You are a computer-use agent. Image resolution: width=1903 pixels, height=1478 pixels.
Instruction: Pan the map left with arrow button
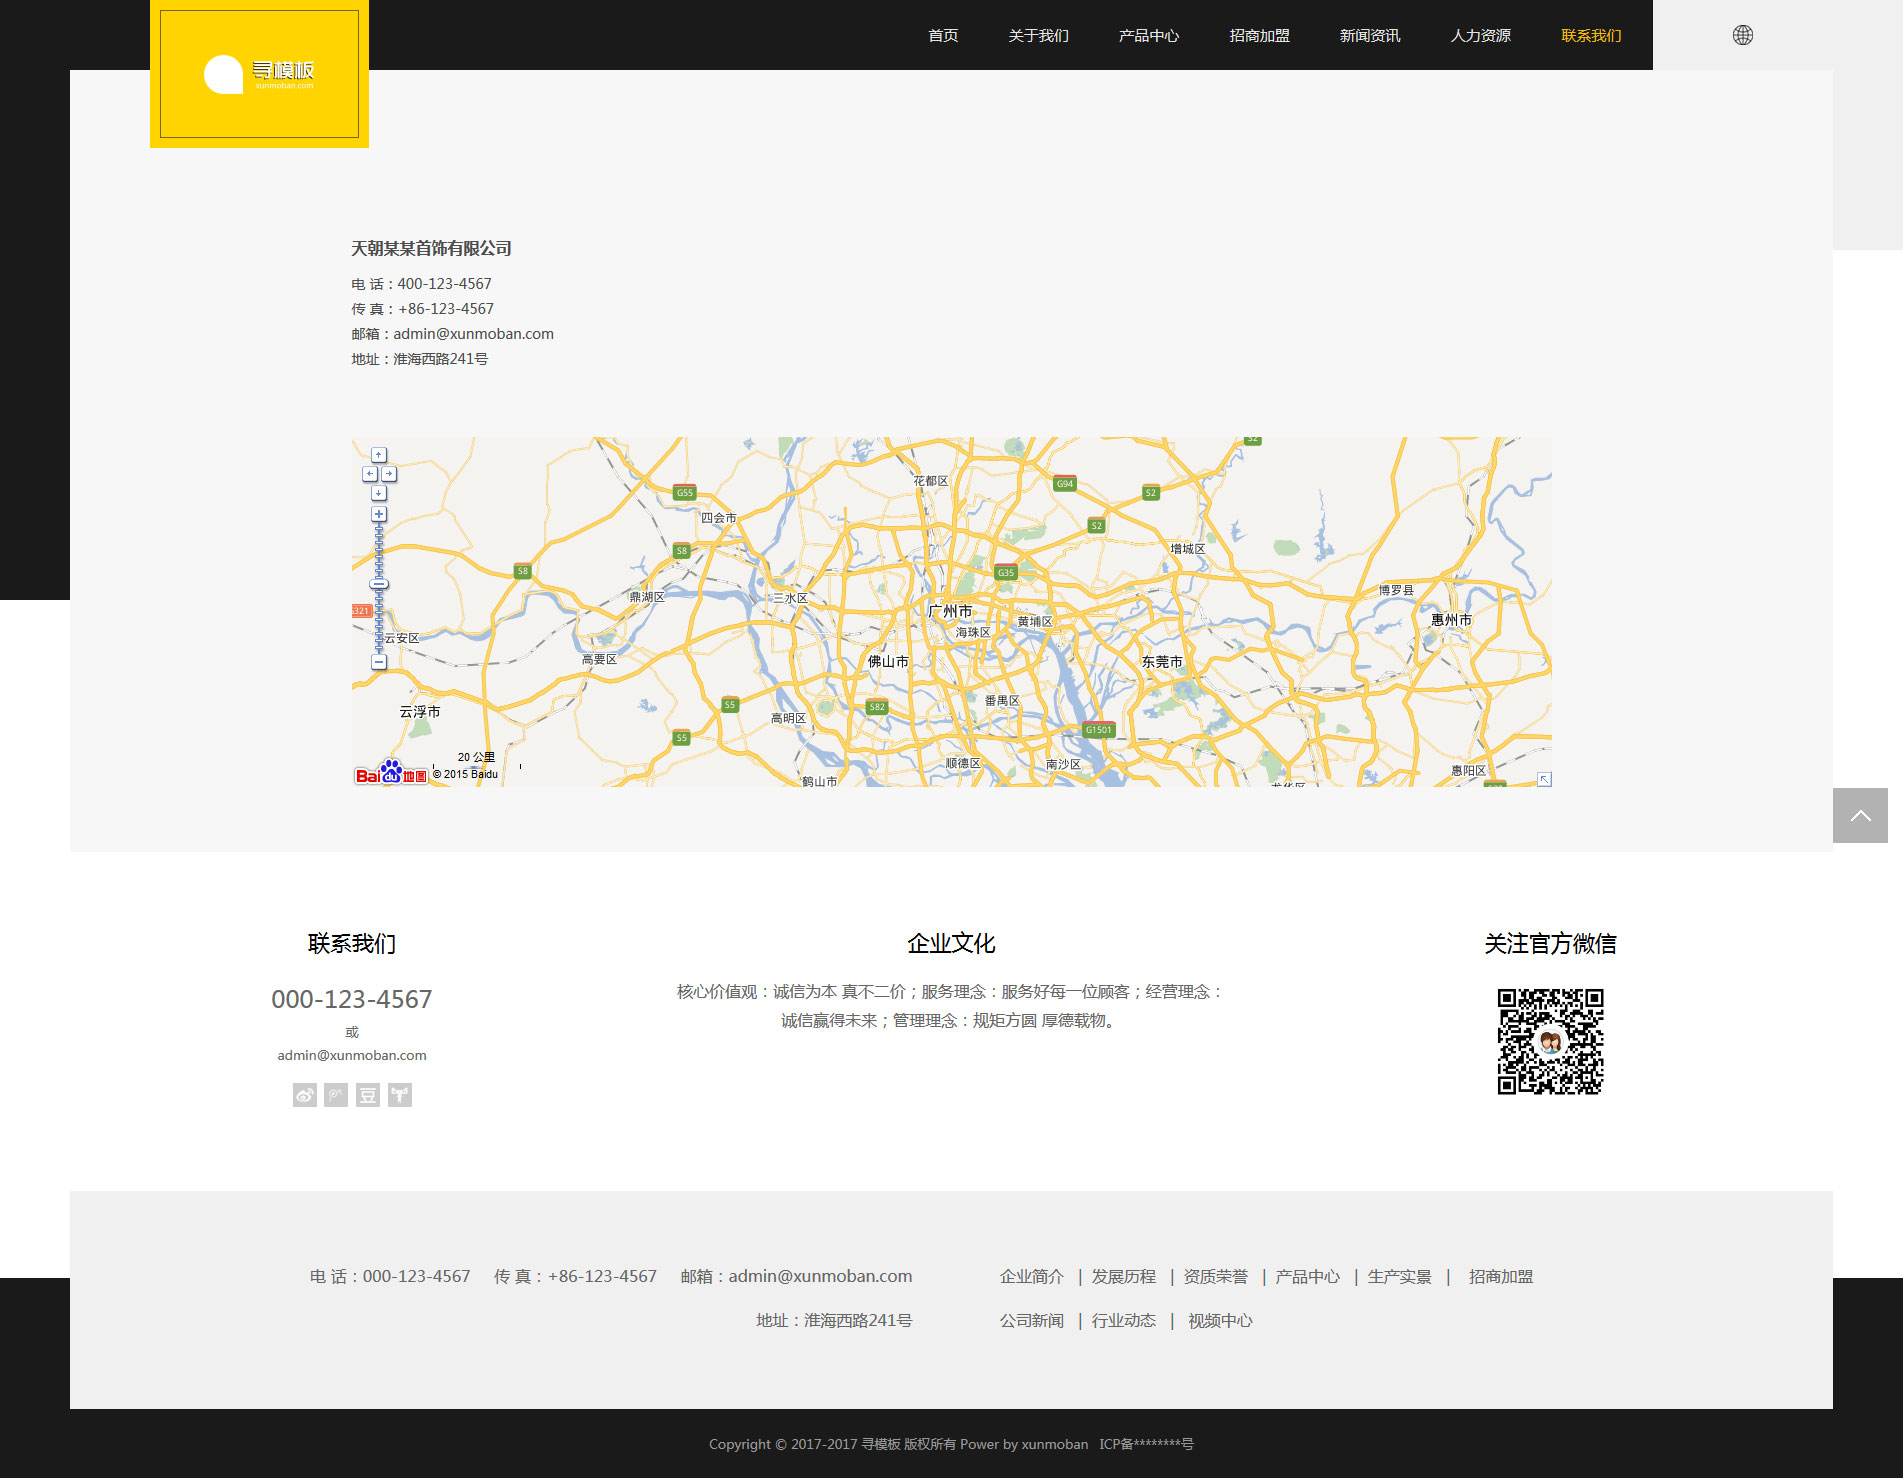[369, 474]
